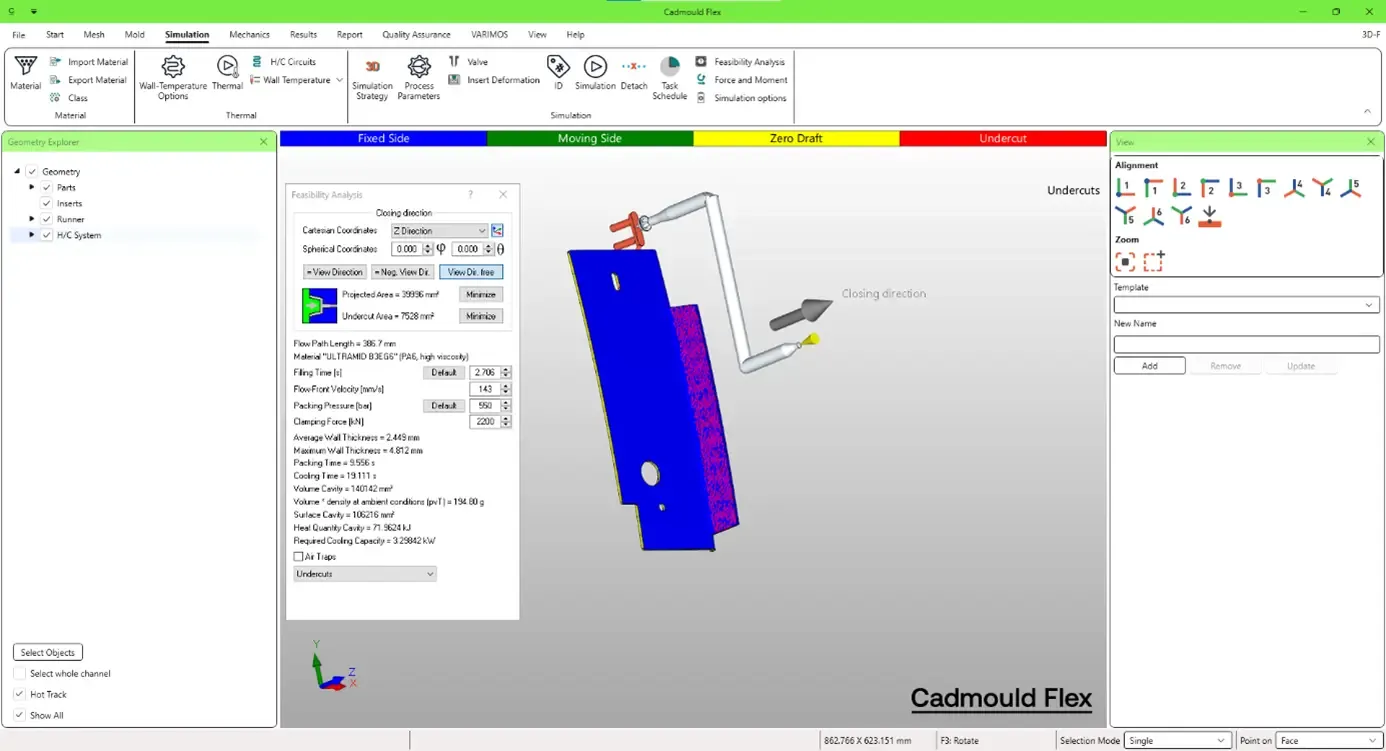Click the Valve tool
This screenshot has width=1386, height=751.
coord(468,62)
